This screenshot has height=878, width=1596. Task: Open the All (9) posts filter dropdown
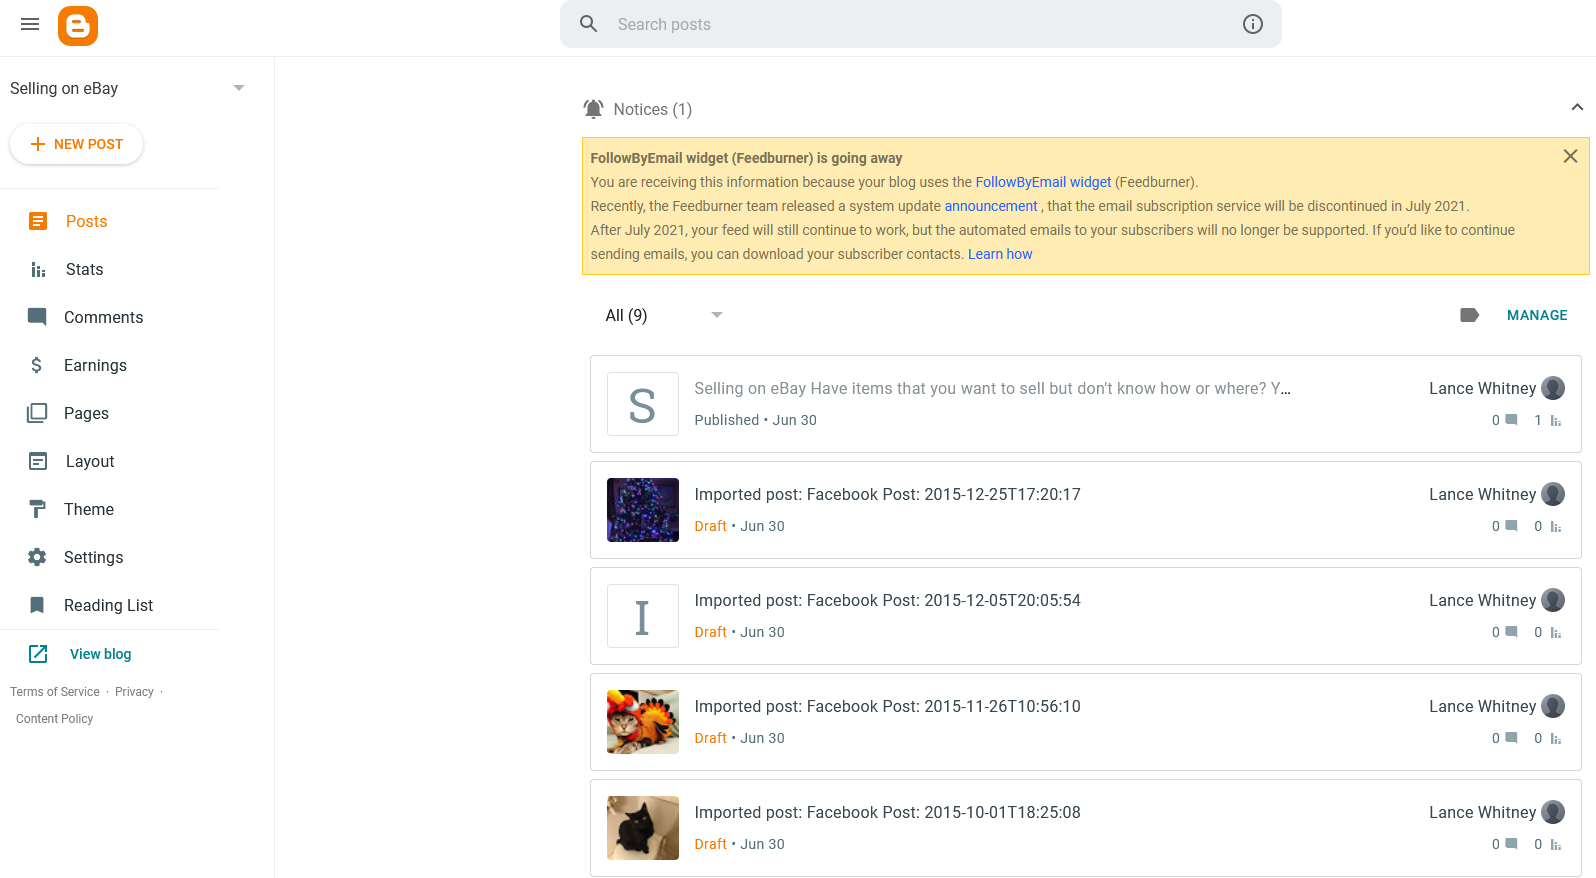[x=664, y=315]
